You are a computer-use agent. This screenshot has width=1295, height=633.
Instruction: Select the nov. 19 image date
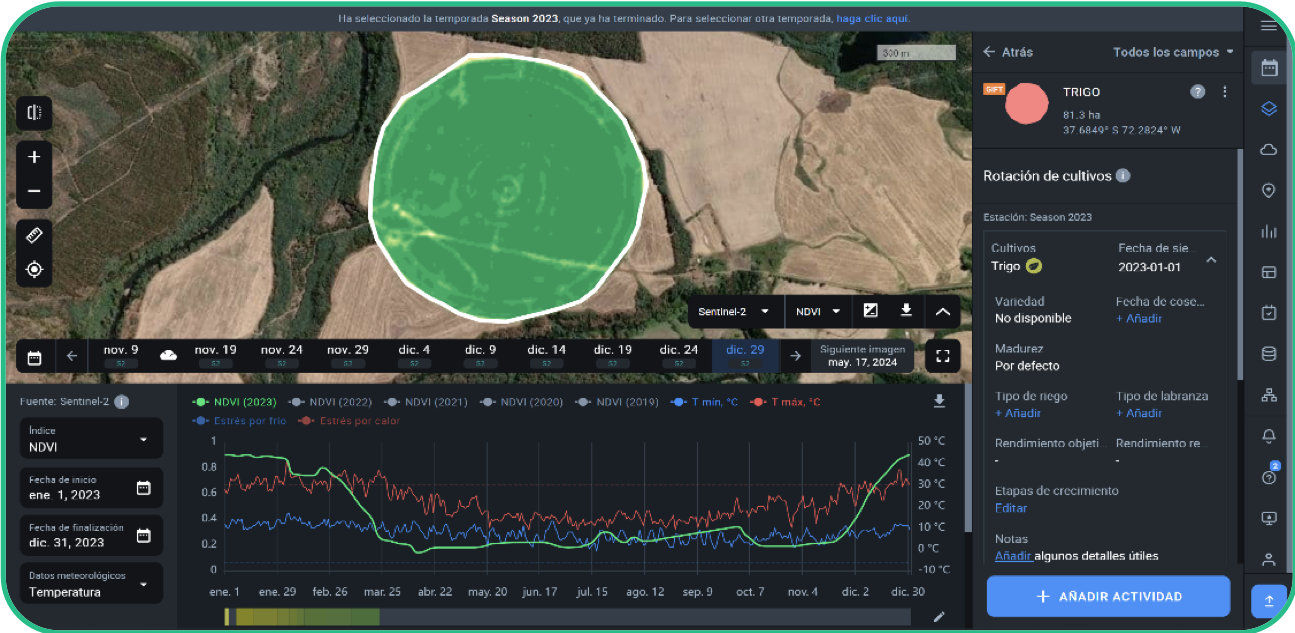215,354
